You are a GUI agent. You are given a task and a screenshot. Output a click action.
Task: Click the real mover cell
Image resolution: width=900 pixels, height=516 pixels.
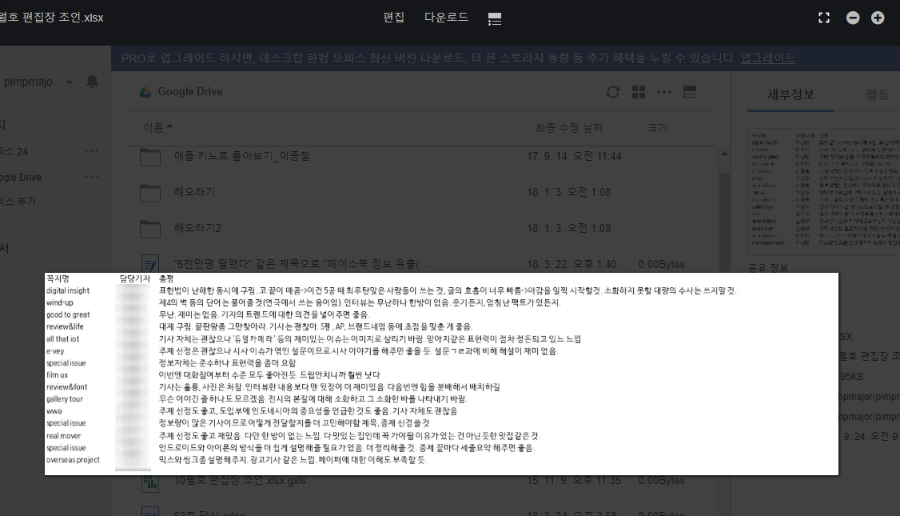tap(63, 436)
